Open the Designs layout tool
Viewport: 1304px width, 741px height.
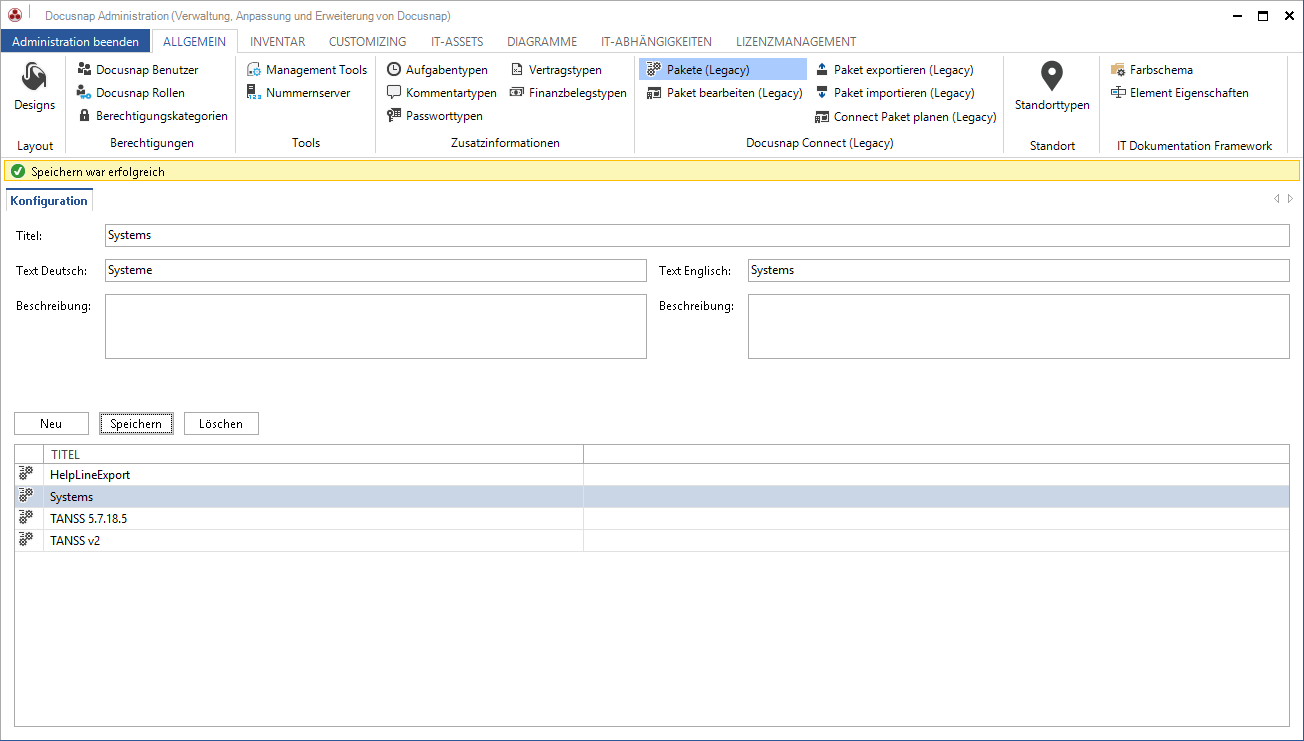point(35,87)
